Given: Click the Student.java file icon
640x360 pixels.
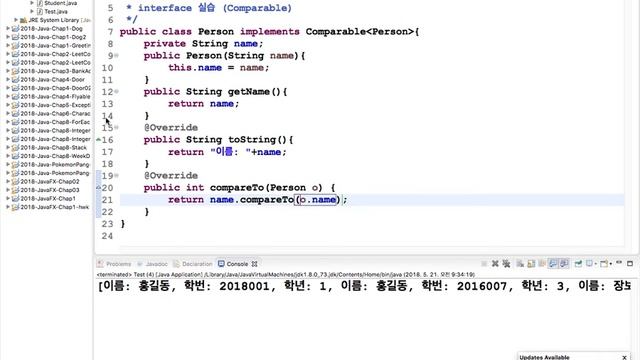Looking at the screenshot, I should (40, 3).
